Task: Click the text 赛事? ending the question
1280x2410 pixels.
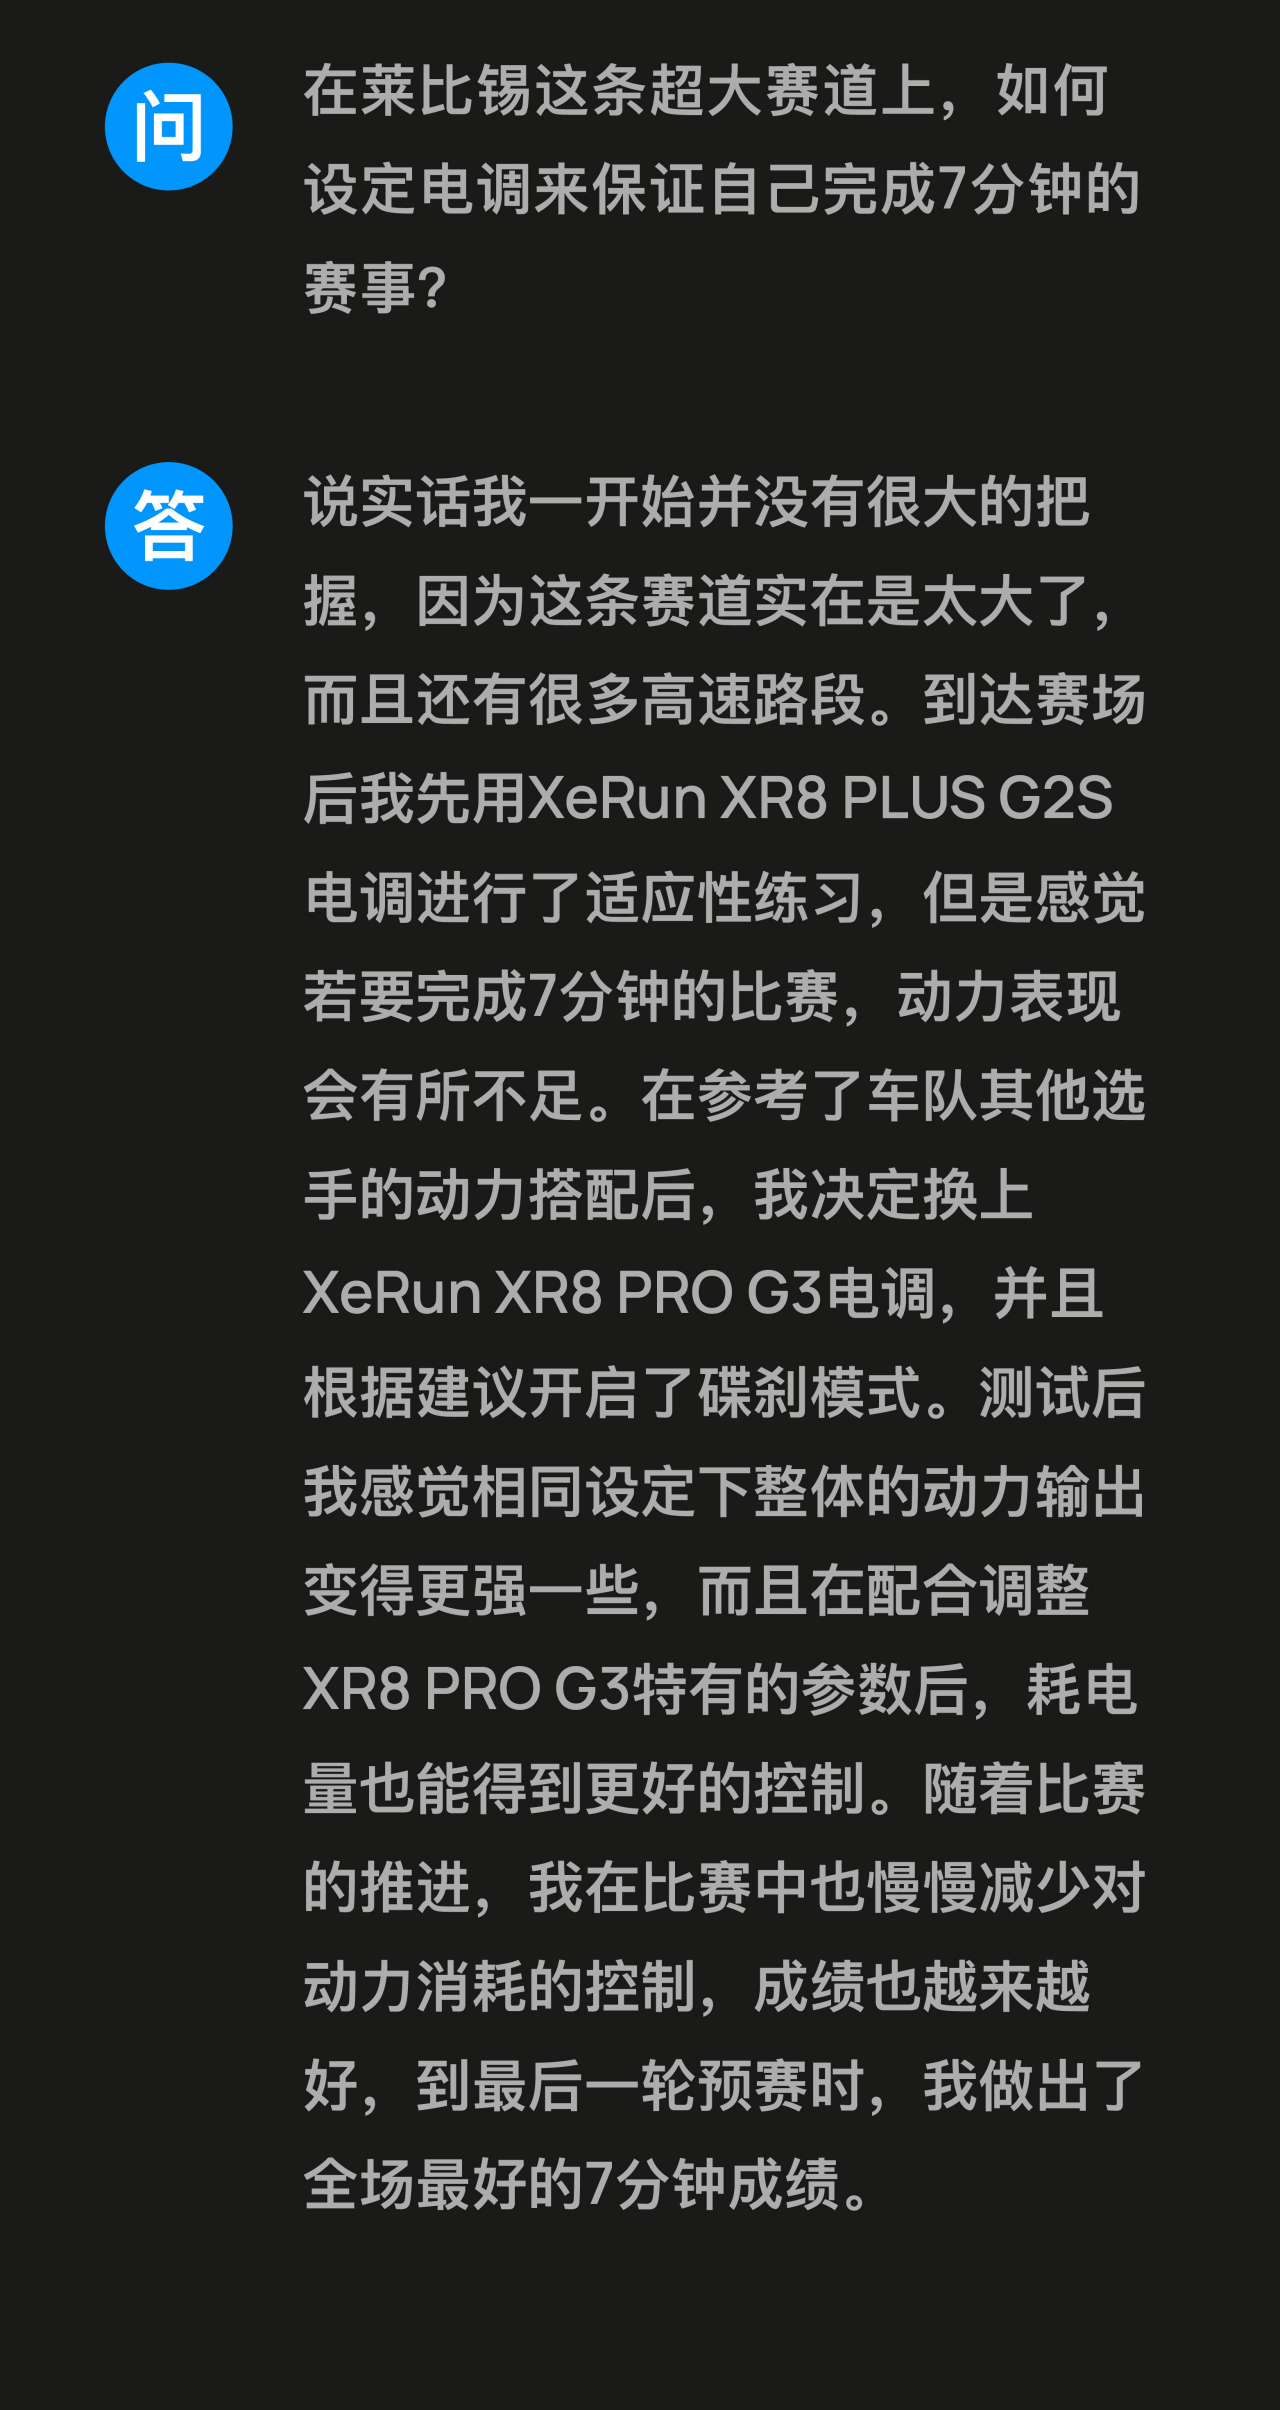Action: pos(375,288)
